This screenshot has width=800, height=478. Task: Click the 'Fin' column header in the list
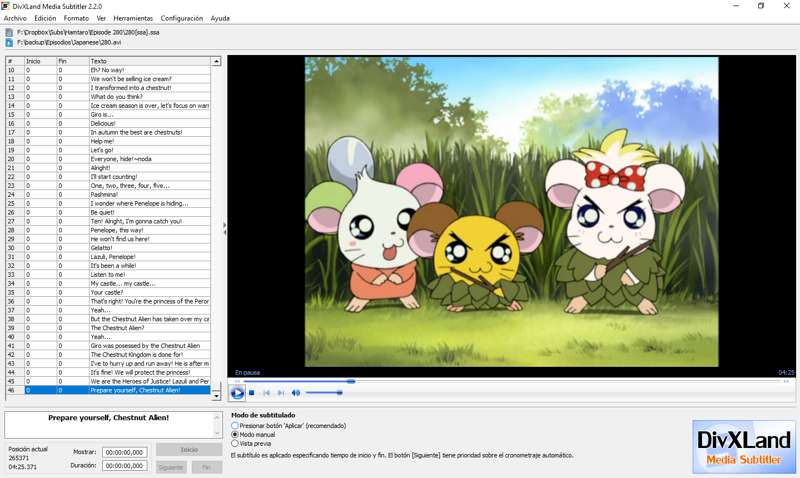click(73, 61)
